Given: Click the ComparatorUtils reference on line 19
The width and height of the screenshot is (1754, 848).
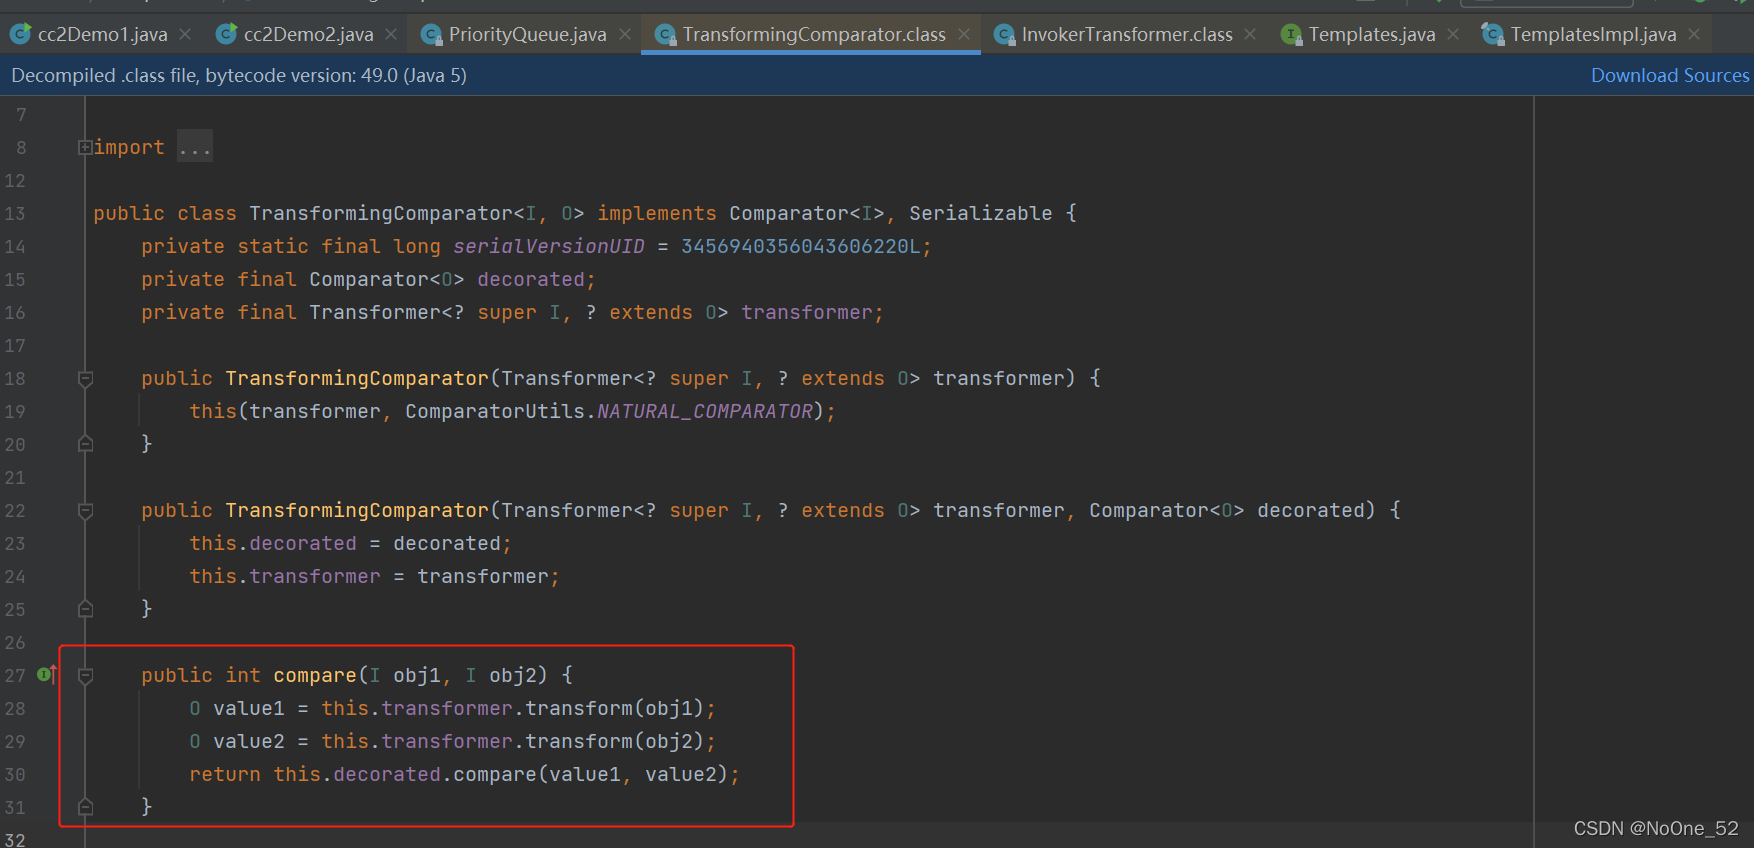Looking at the screenshot, I should coord(495,411).
